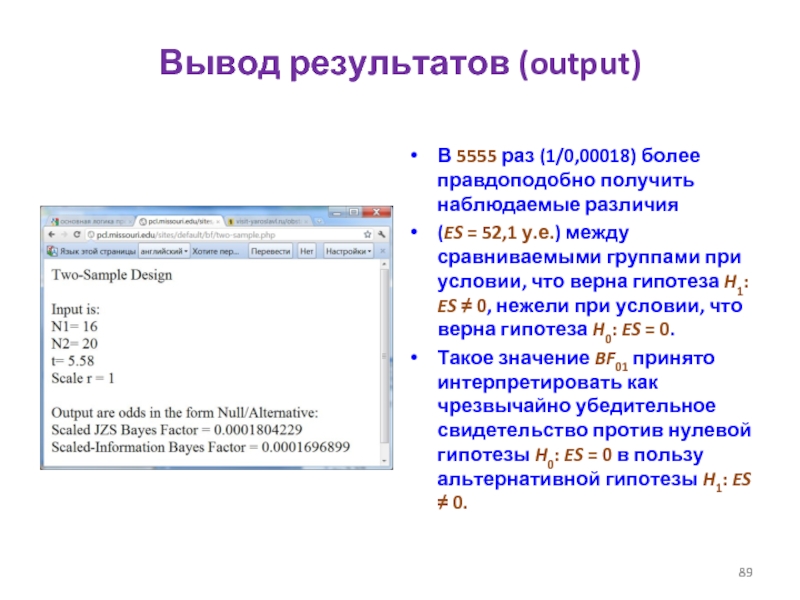The image size is (800, 600).
Task: Minimize the browser window
Action: tap(337, 212)
